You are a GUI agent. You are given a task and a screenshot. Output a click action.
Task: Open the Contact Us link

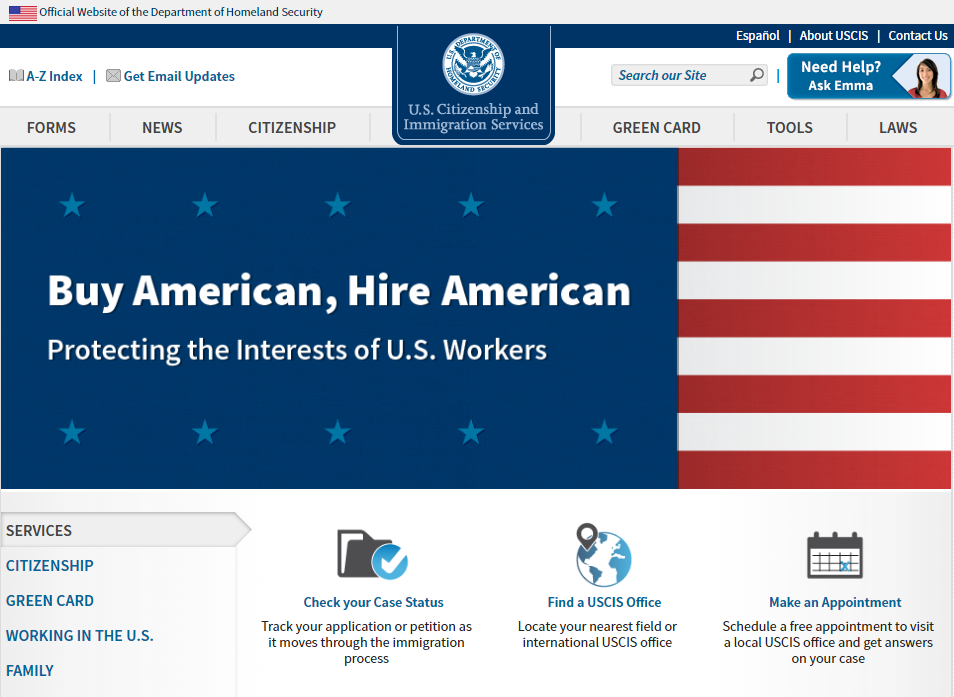(918, 36)
